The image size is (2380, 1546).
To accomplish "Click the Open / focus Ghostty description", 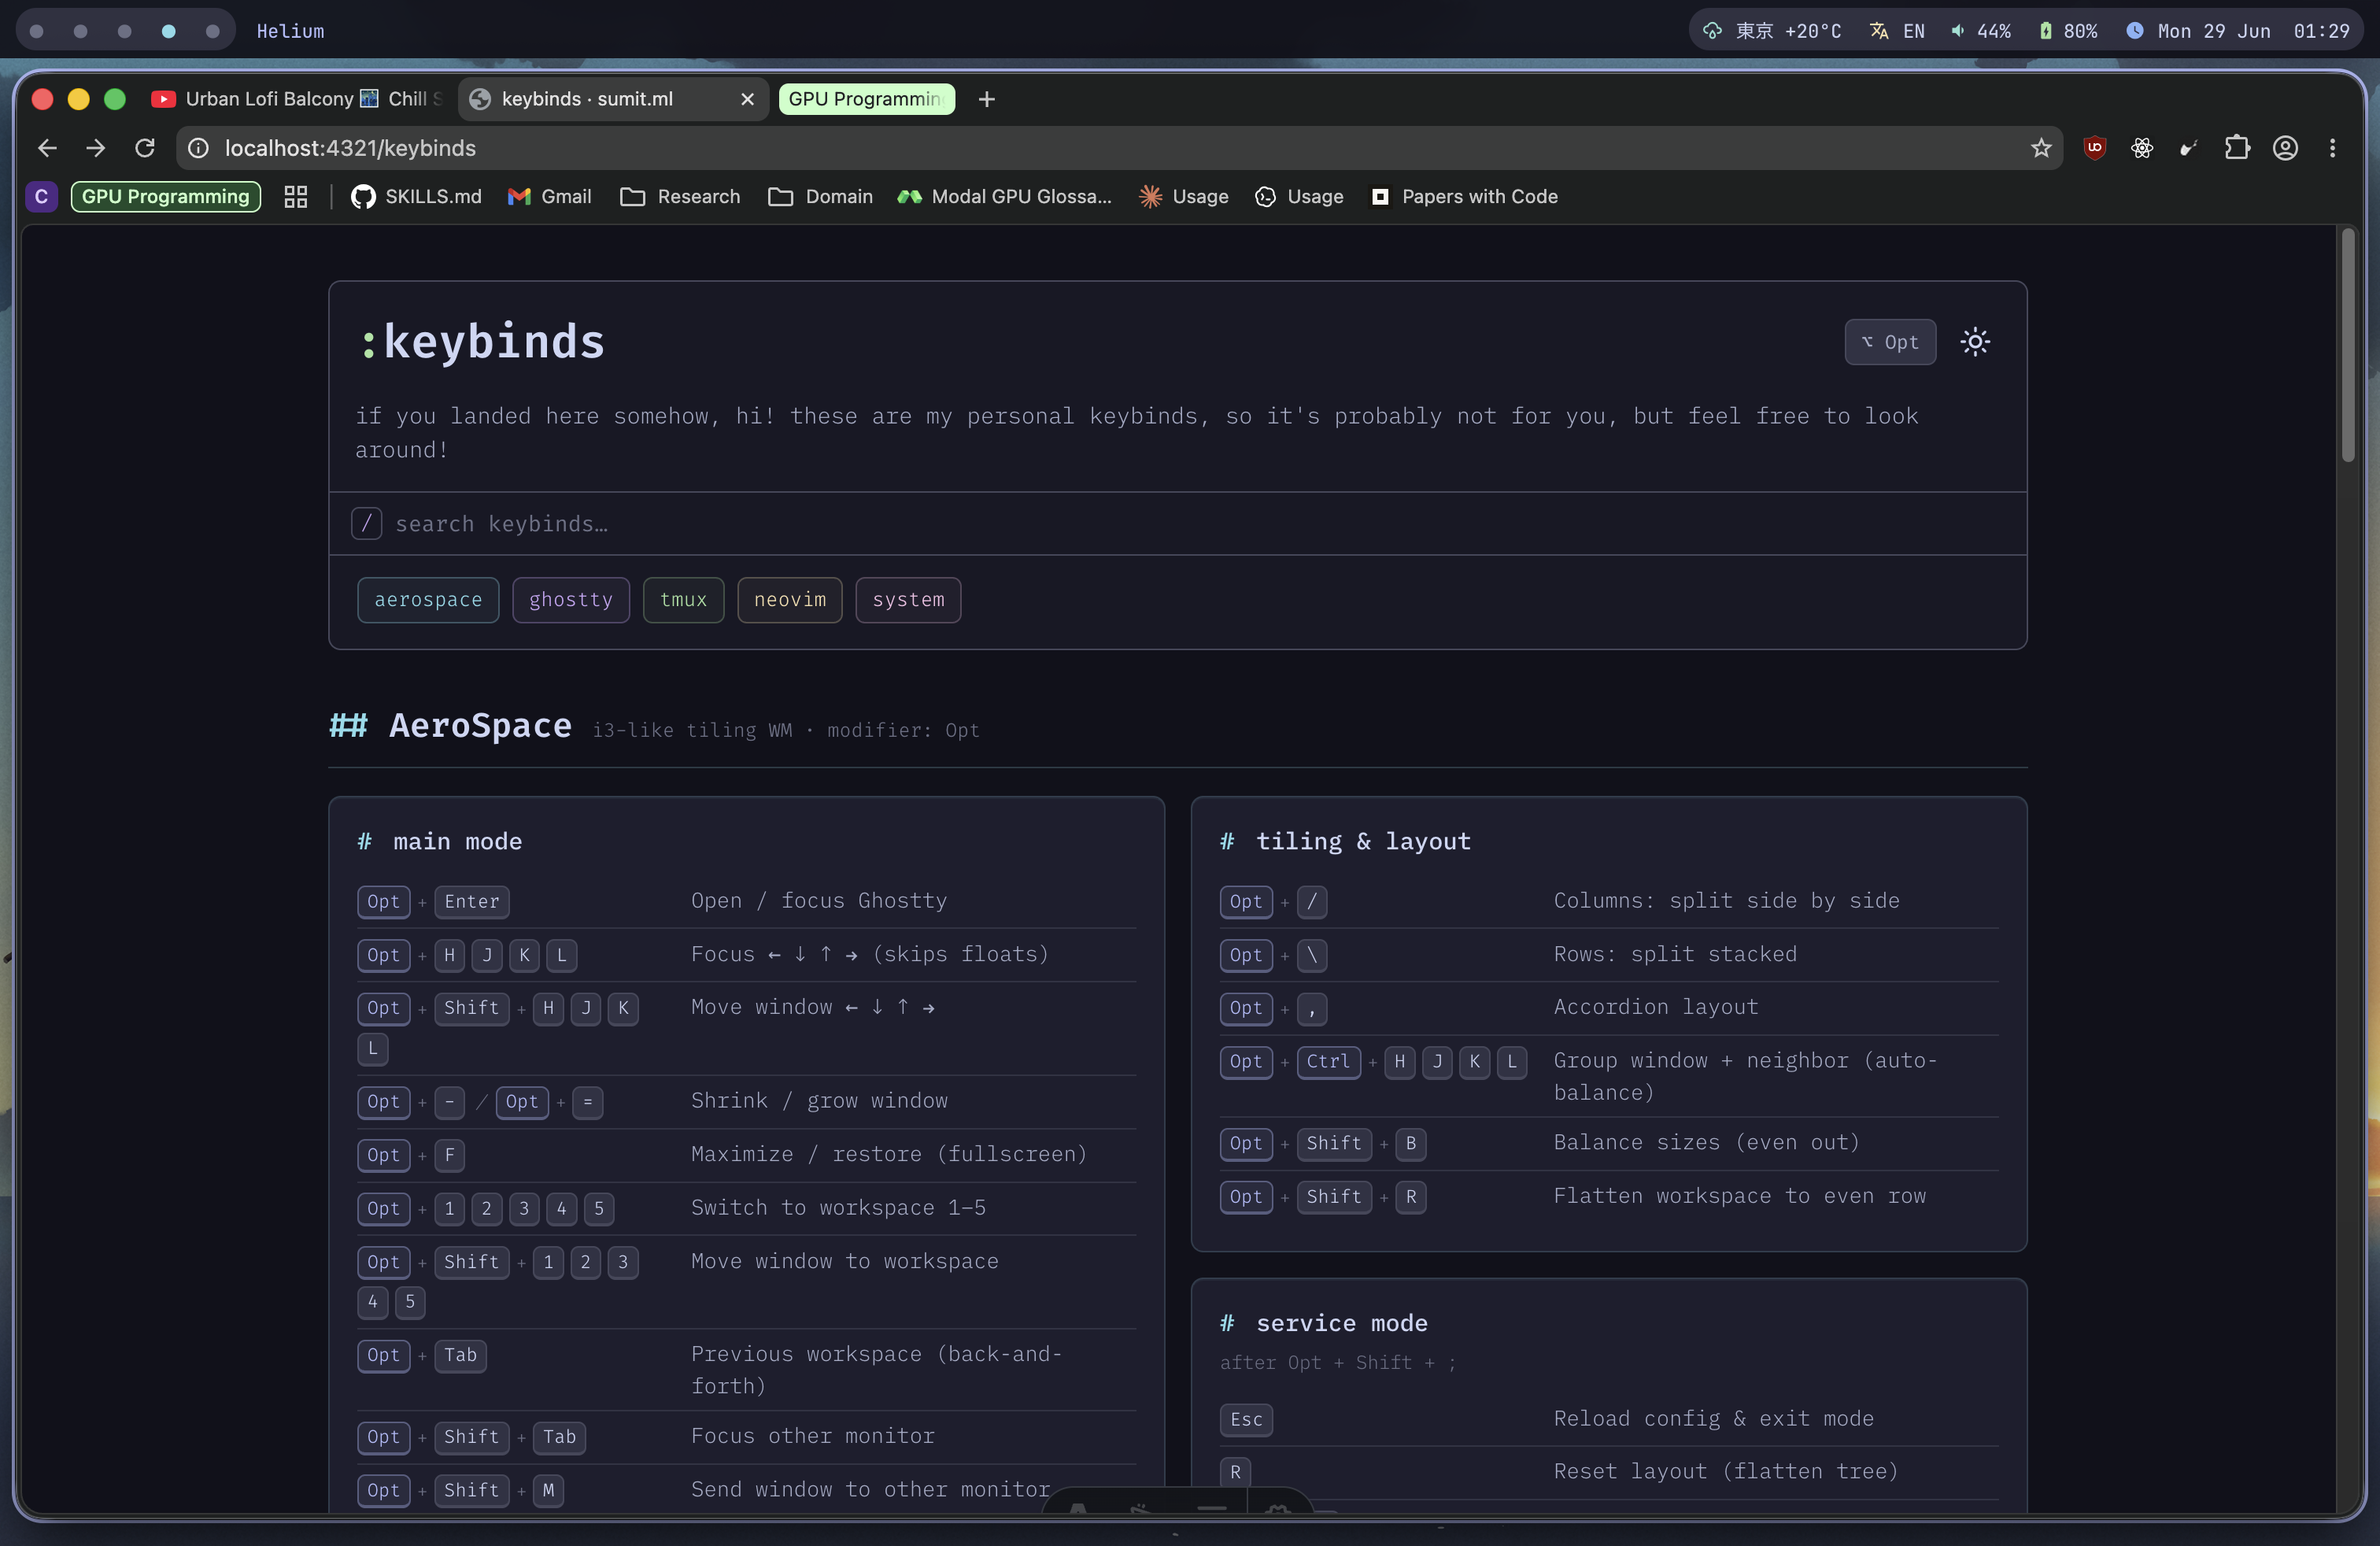I will coord(819,901).
